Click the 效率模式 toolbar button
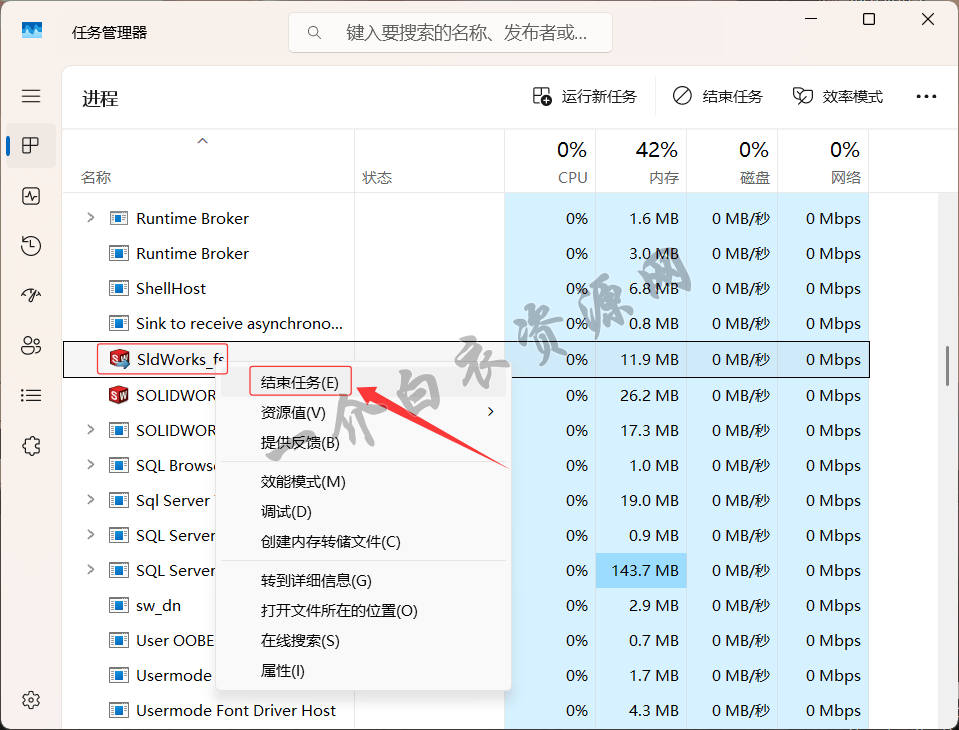This screenshot has width=959, height=730. point(838,96)
